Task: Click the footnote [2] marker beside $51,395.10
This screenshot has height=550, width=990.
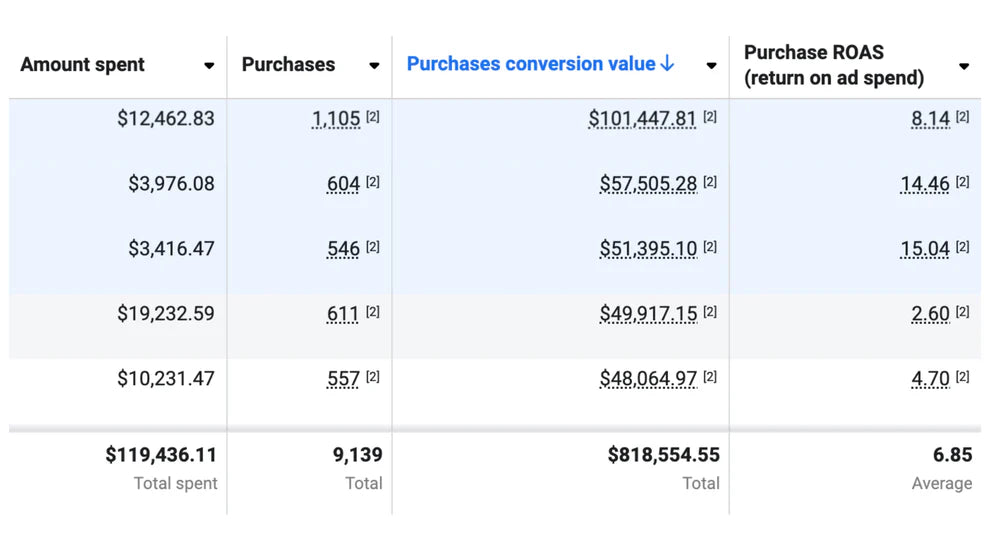Action: click(x=710, y=247)
